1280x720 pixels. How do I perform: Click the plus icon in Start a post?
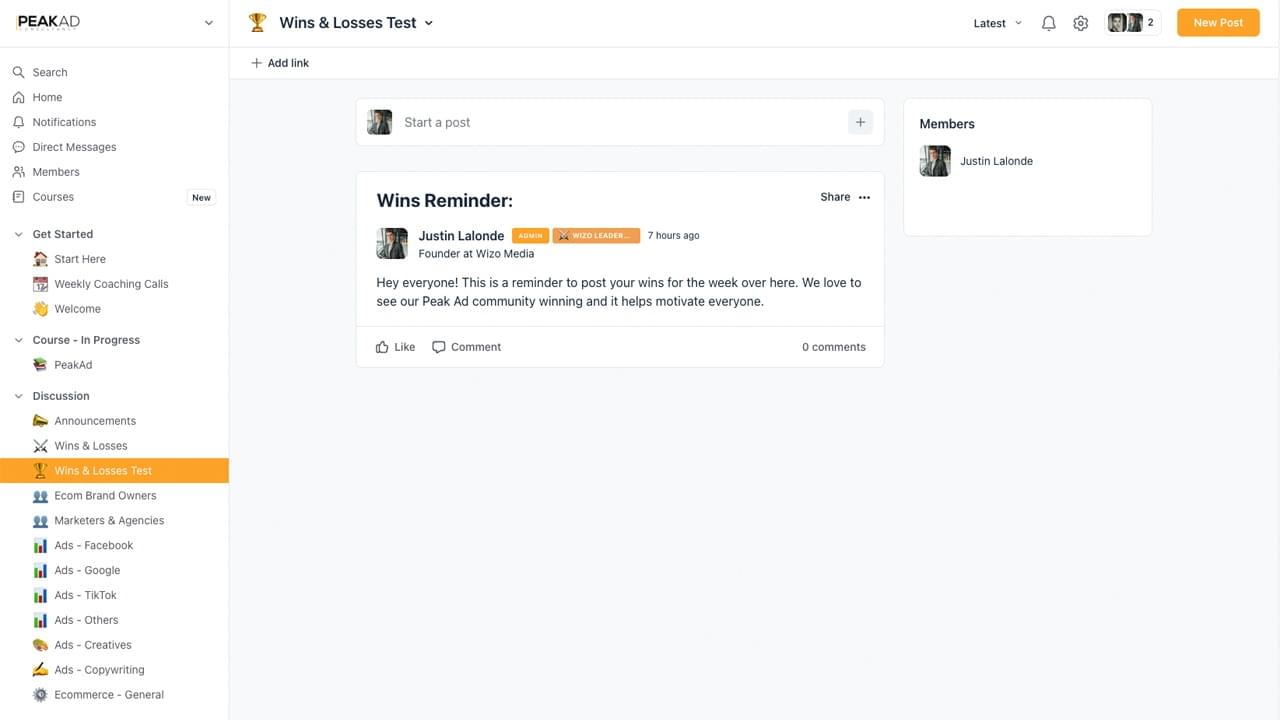860,122
